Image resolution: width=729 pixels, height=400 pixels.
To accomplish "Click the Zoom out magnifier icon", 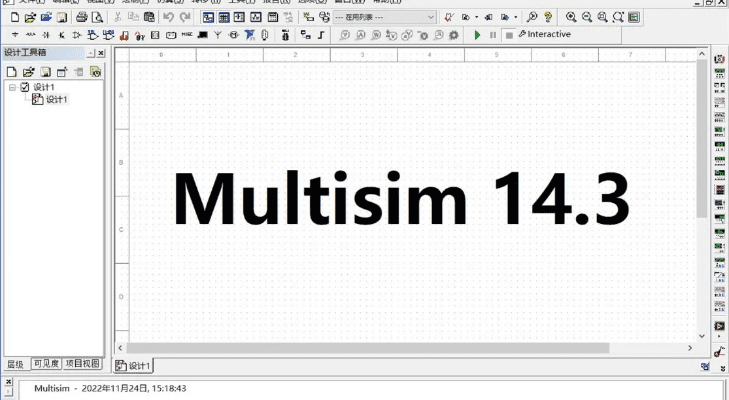I will (x=586, y=17).
